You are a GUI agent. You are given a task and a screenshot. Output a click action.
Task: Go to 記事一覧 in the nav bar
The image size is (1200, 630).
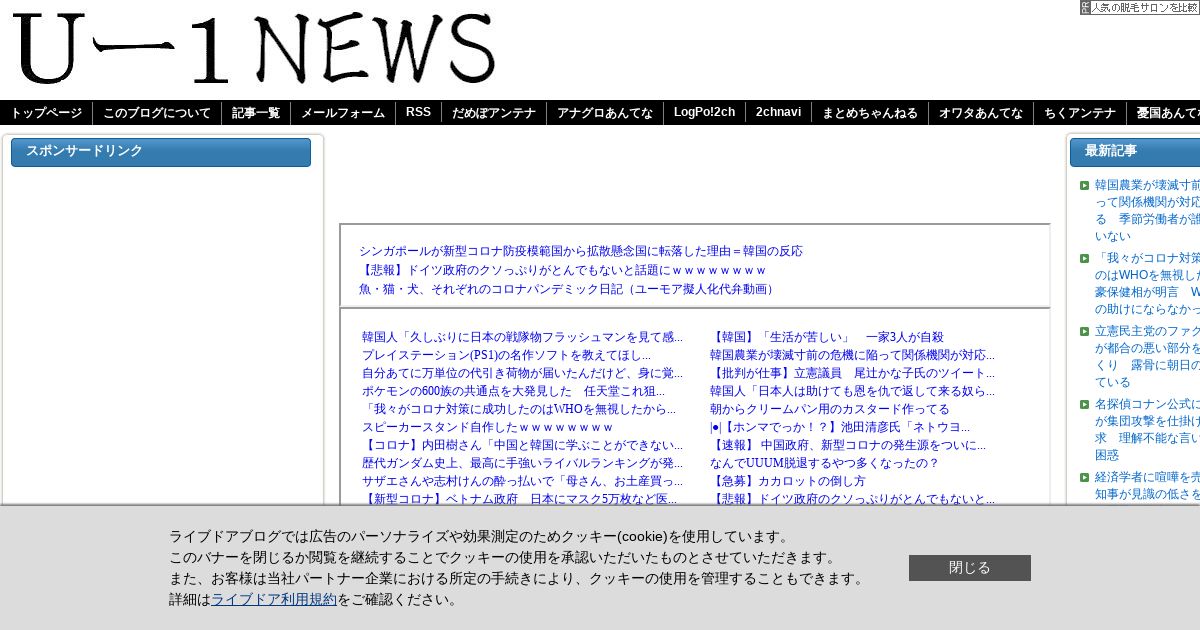[256, 113]
